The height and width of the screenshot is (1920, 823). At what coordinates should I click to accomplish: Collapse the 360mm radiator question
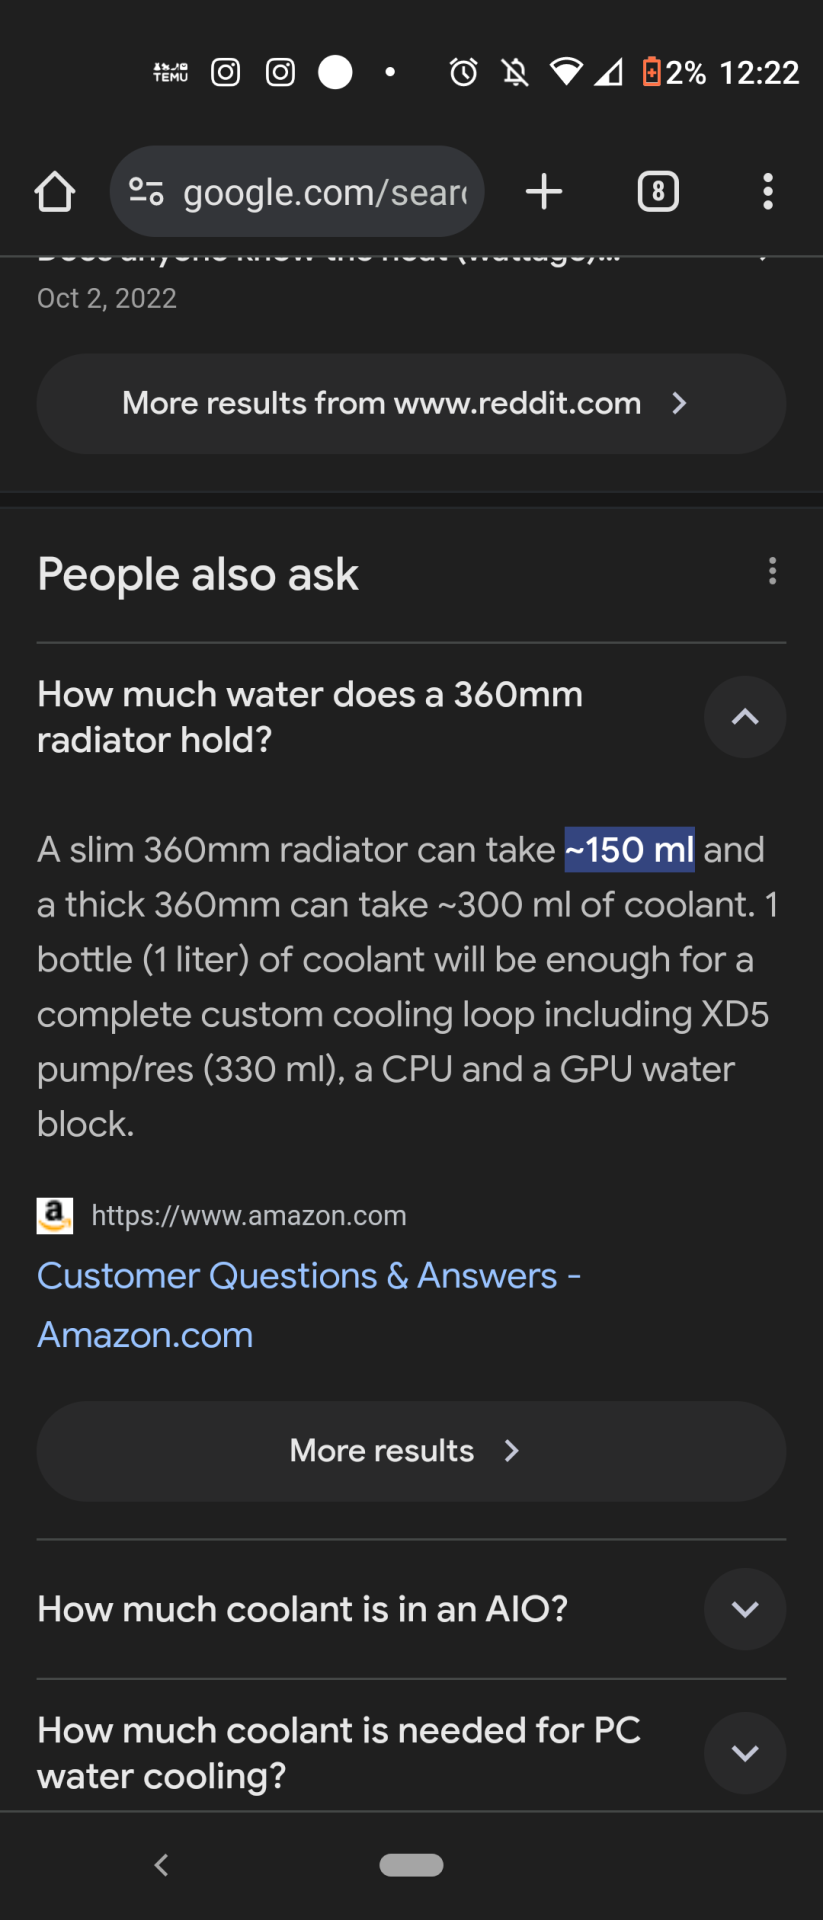[745, 717]
